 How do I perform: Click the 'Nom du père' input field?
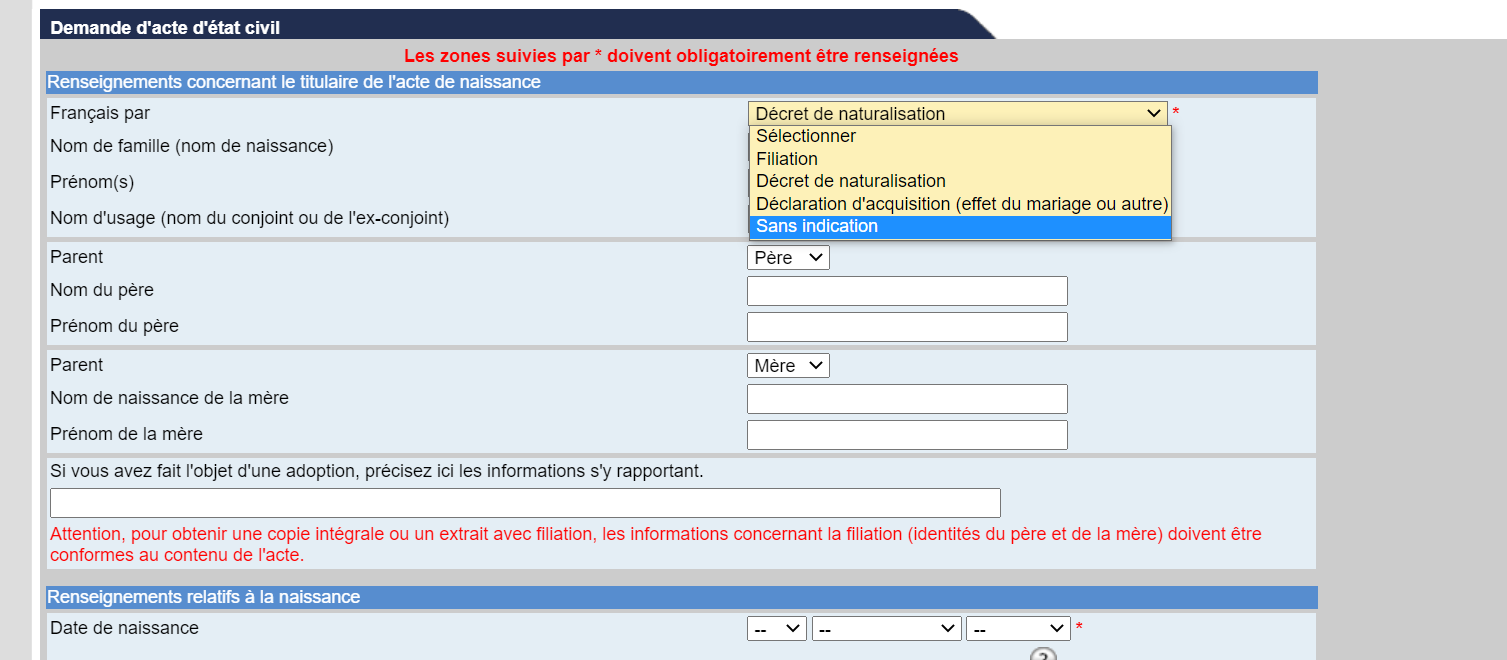(907, 291)
